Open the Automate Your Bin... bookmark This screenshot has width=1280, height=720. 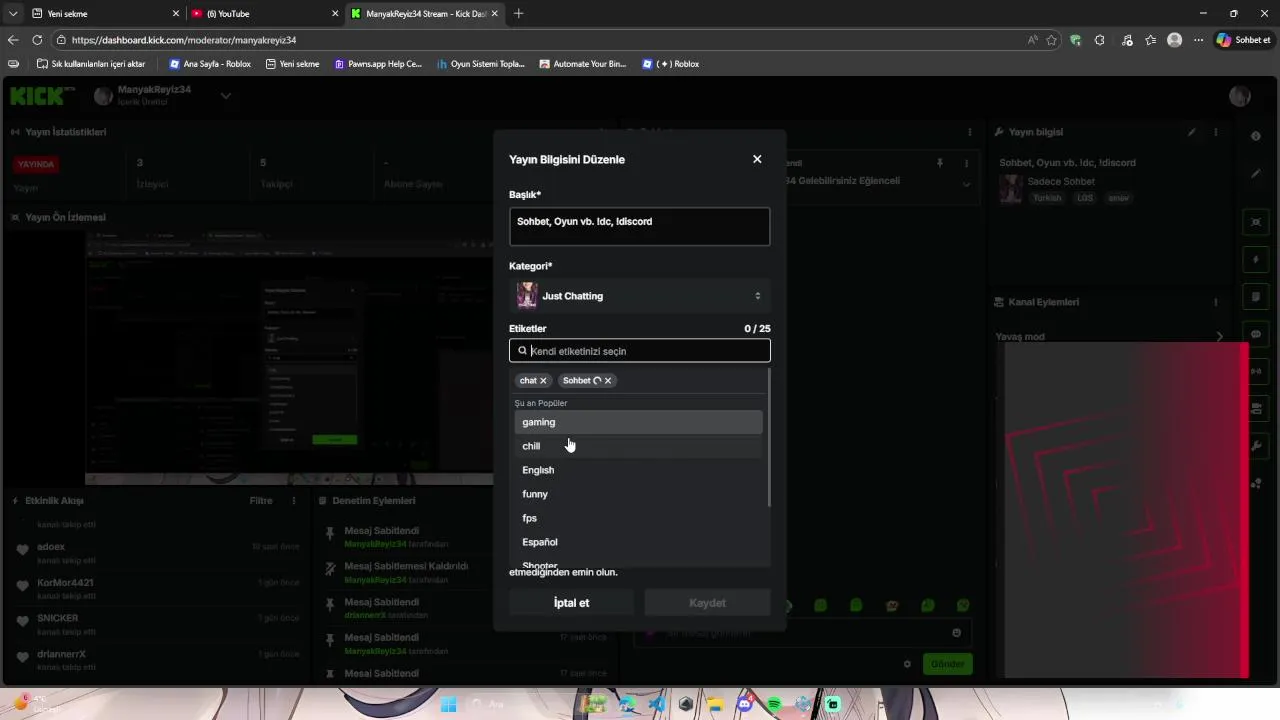pyautogui.click(x=583, y=64)
